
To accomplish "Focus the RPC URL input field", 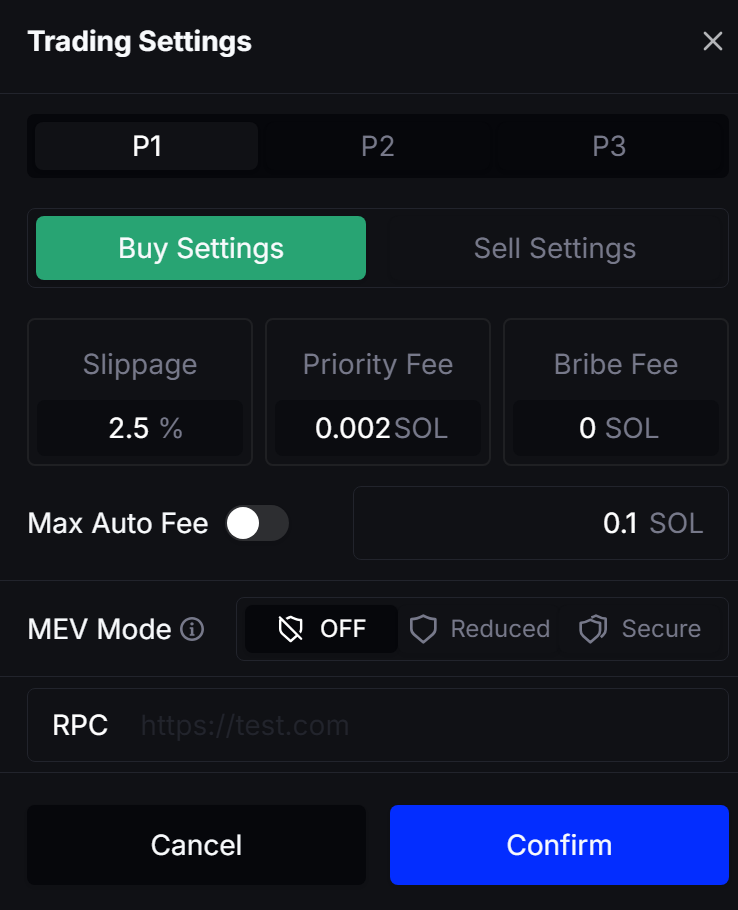I will point(420,725).
